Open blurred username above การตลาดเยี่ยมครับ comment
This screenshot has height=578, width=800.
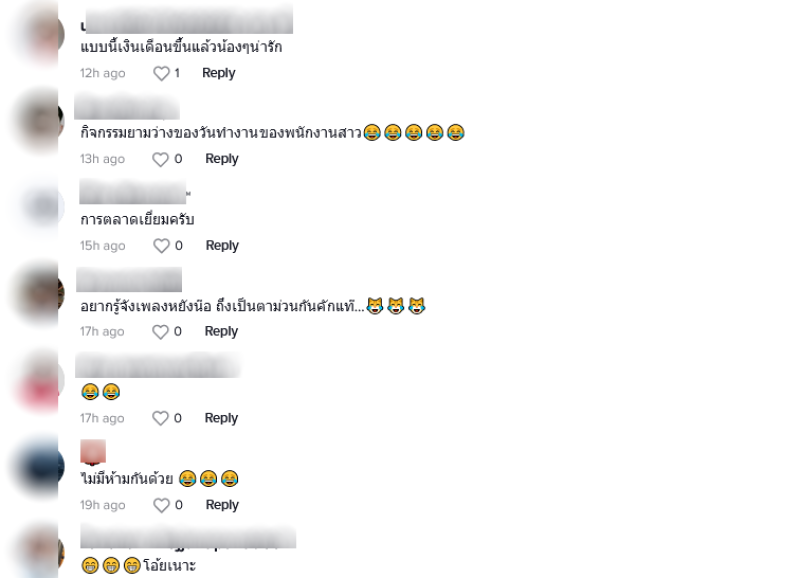134,192
